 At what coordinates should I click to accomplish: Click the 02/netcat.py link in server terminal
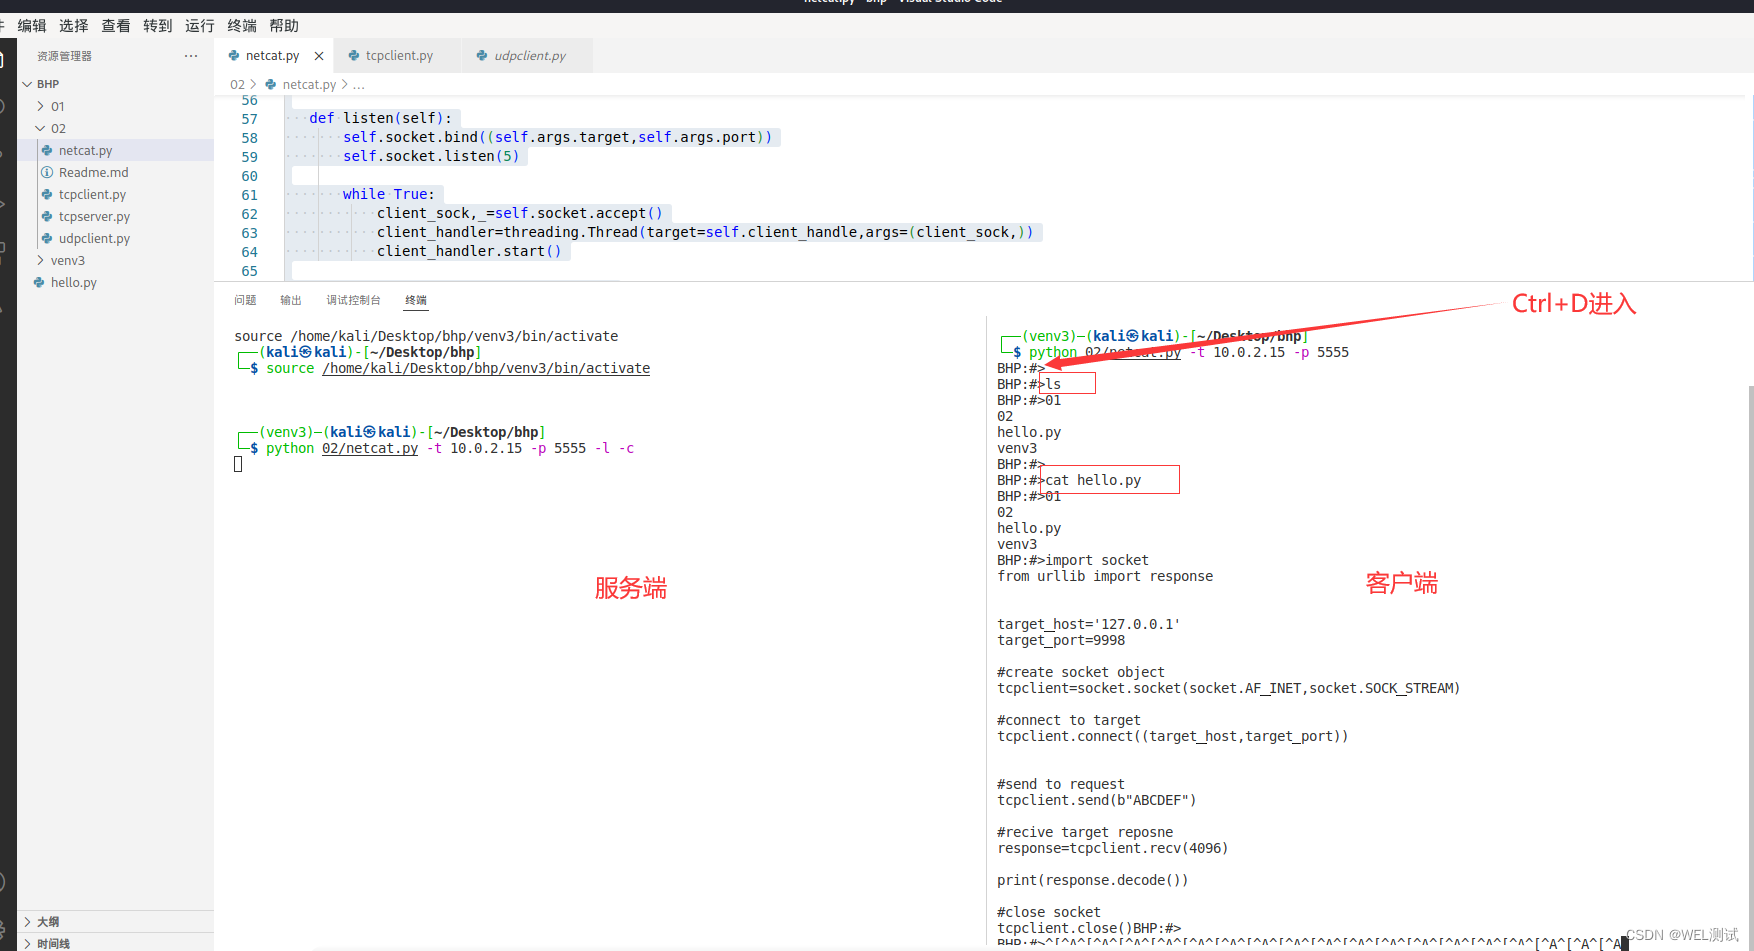tap(370, 448)
